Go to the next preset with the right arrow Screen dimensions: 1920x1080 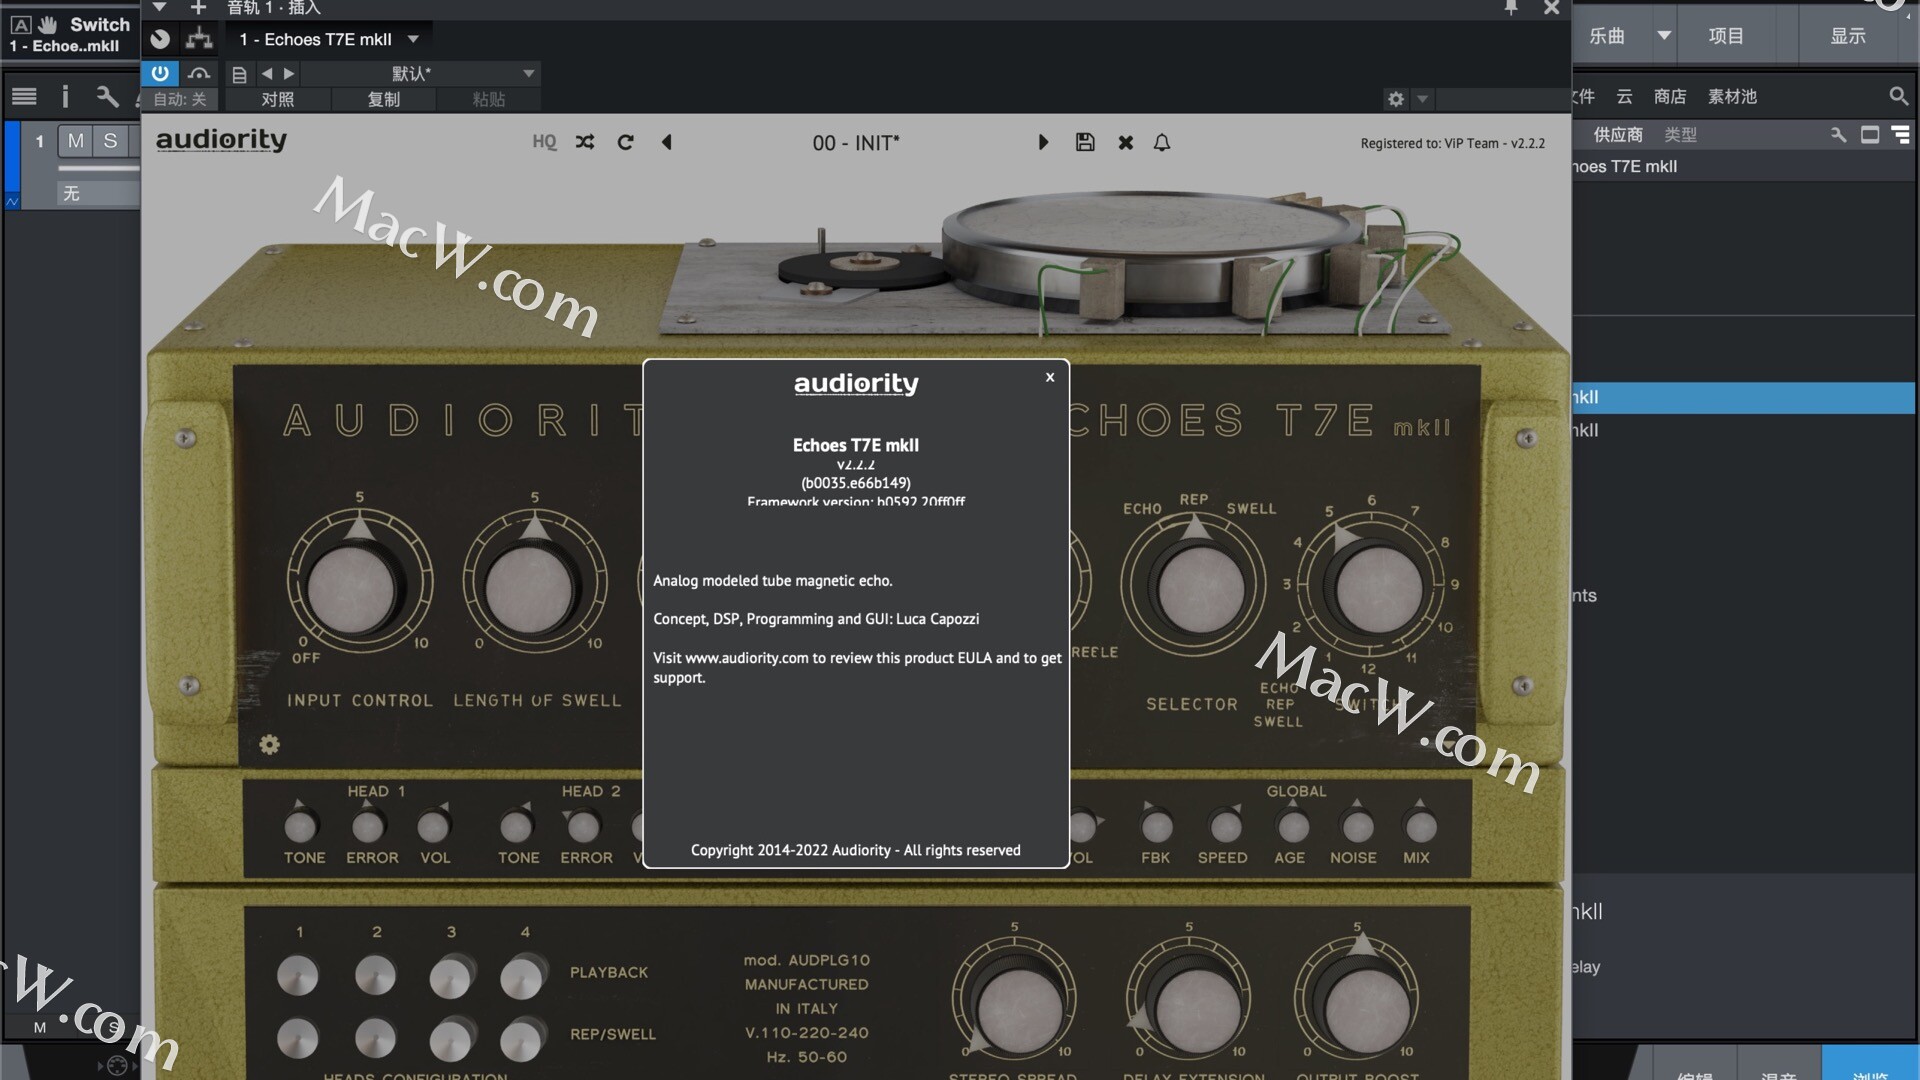tap(1043, 142)
